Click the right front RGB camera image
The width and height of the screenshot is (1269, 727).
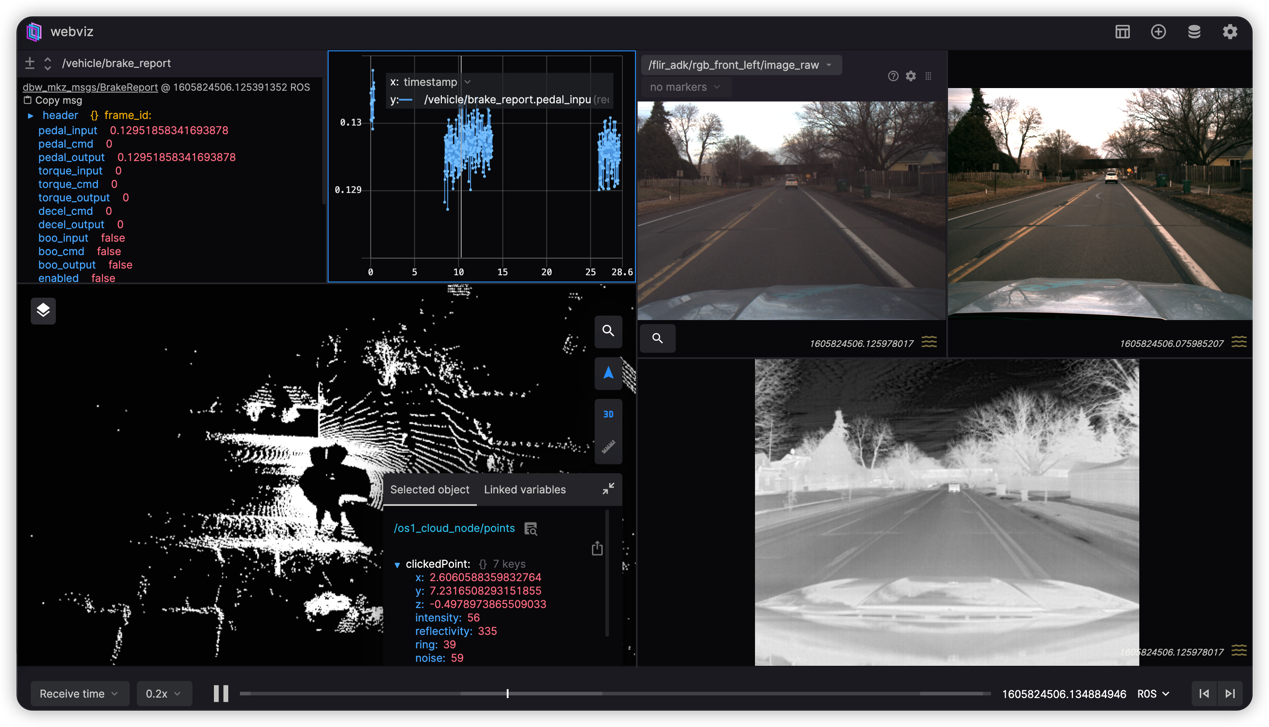(1100, 204)
